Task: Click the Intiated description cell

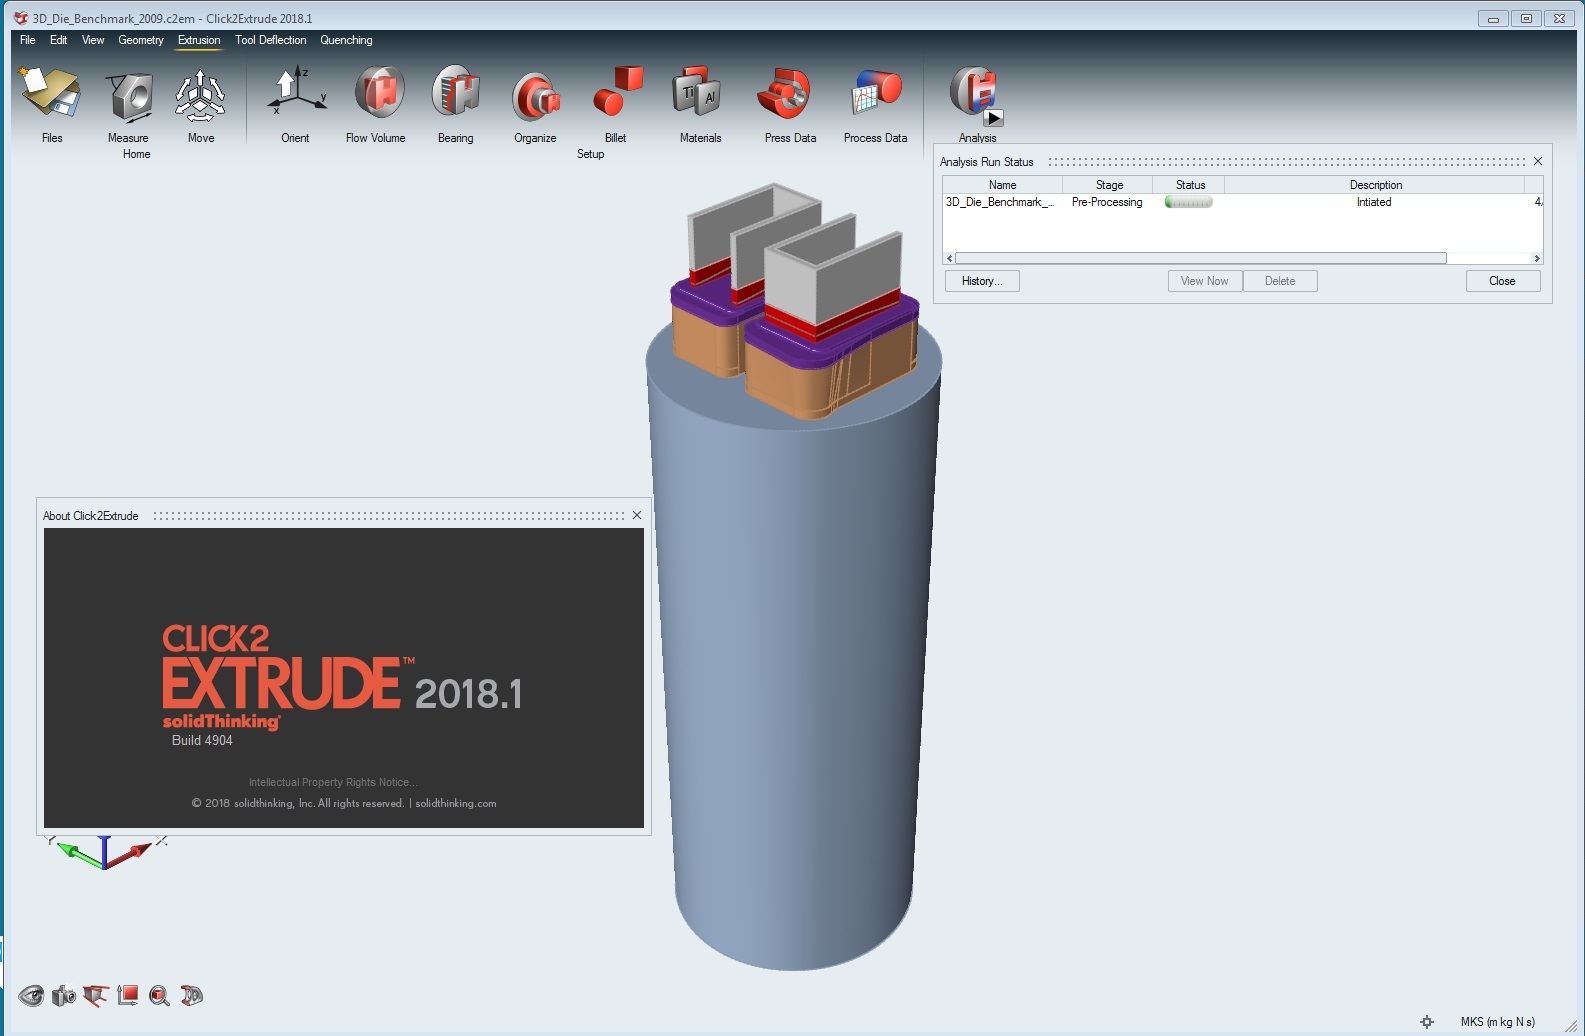Action: 1374,202
